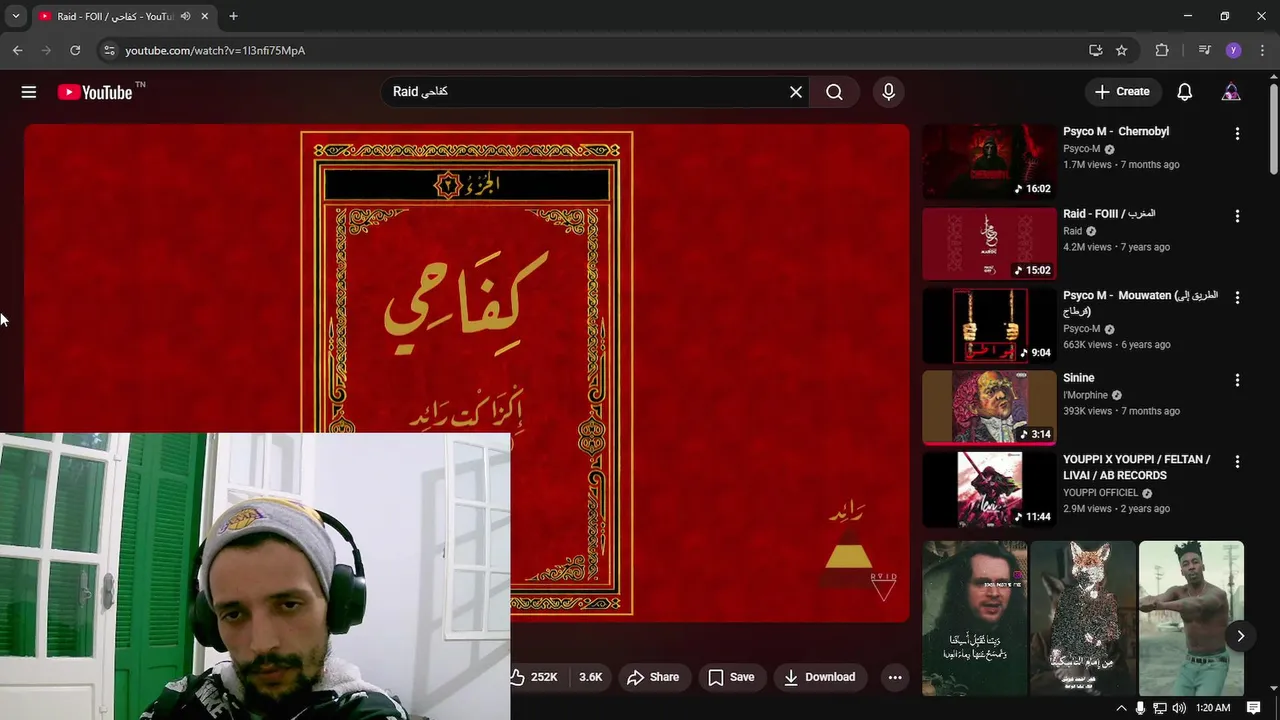Go back with the browser back arrow
The height and width of the screenshot is (720, 1280).
tap(18, 50)
